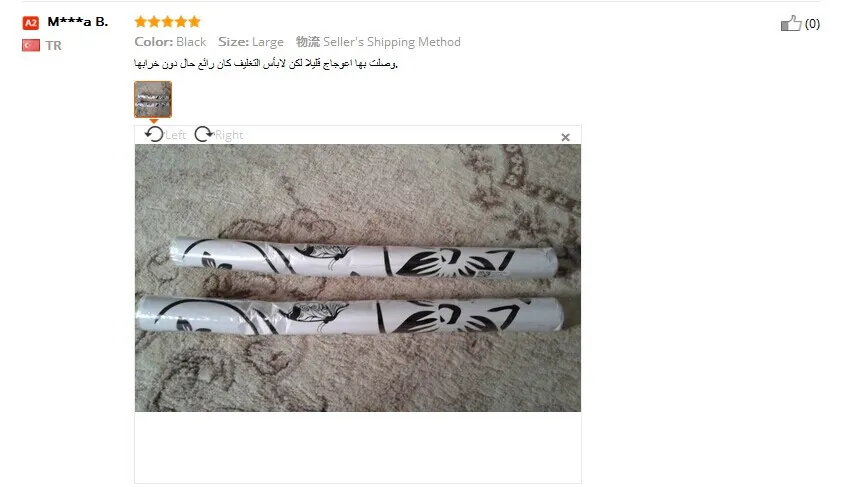The image size is (846, 487).
Task: Click the "Left" rotate label
Action: 175,135
